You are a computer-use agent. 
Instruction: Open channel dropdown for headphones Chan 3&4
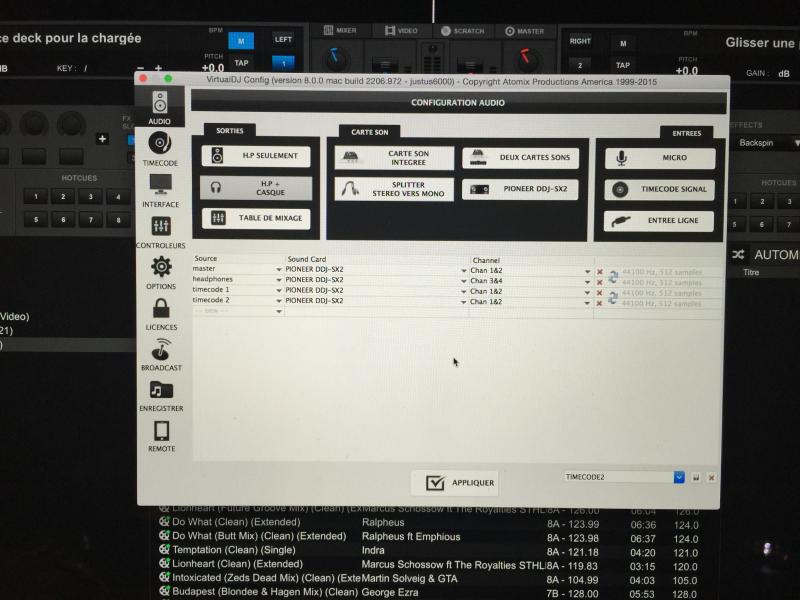pos(587,282)
